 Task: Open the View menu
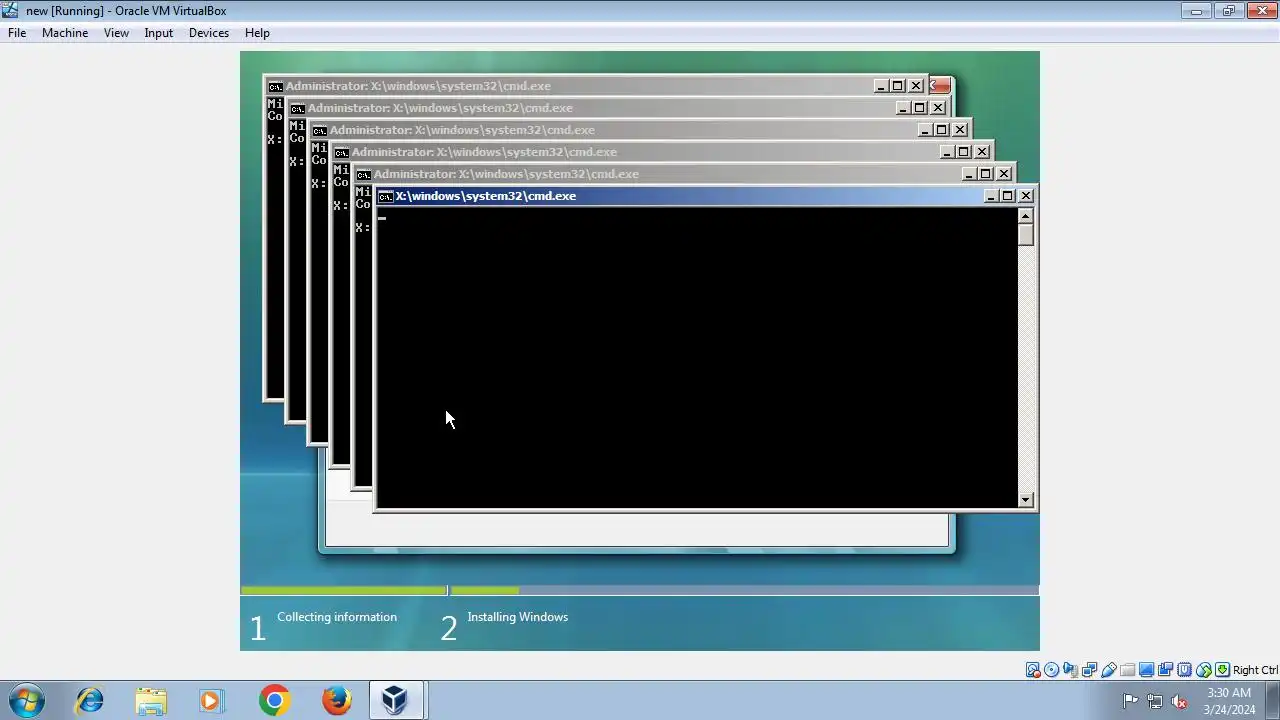pyautogui.click(x=116, y=33)
